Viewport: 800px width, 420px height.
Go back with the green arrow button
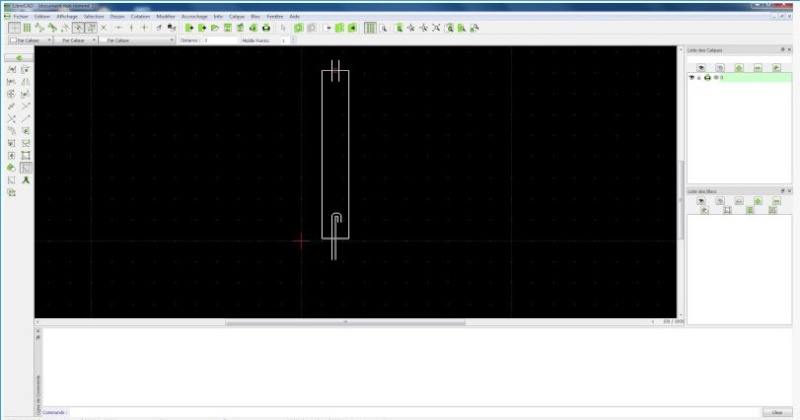19,58
